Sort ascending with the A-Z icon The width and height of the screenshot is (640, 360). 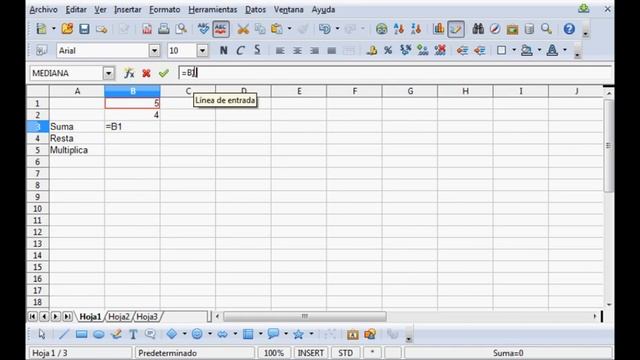point(399,29)
